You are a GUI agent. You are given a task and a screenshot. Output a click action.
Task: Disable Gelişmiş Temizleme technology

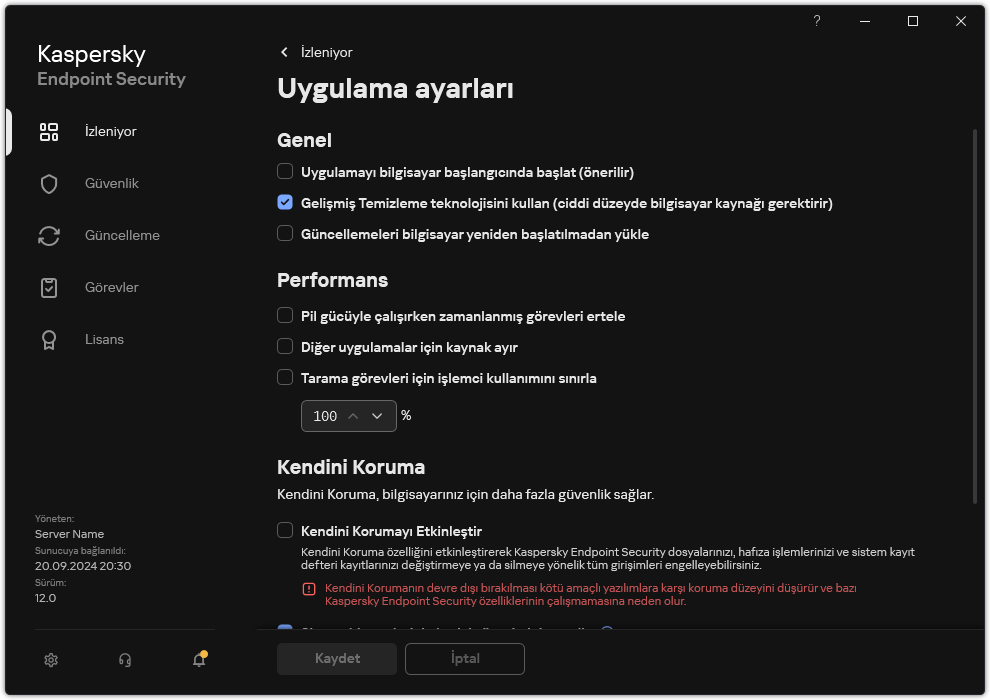point(284,202)
